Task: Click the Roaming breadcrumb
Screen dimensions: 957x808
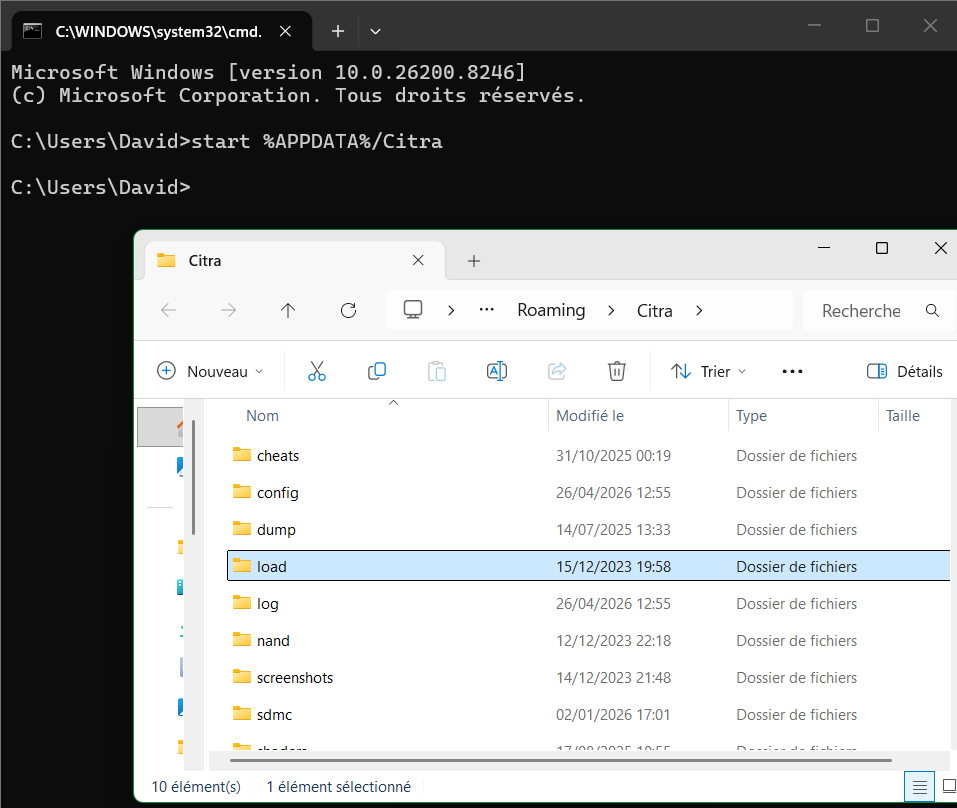Action: pyautogui.click(x=551, y=311)
